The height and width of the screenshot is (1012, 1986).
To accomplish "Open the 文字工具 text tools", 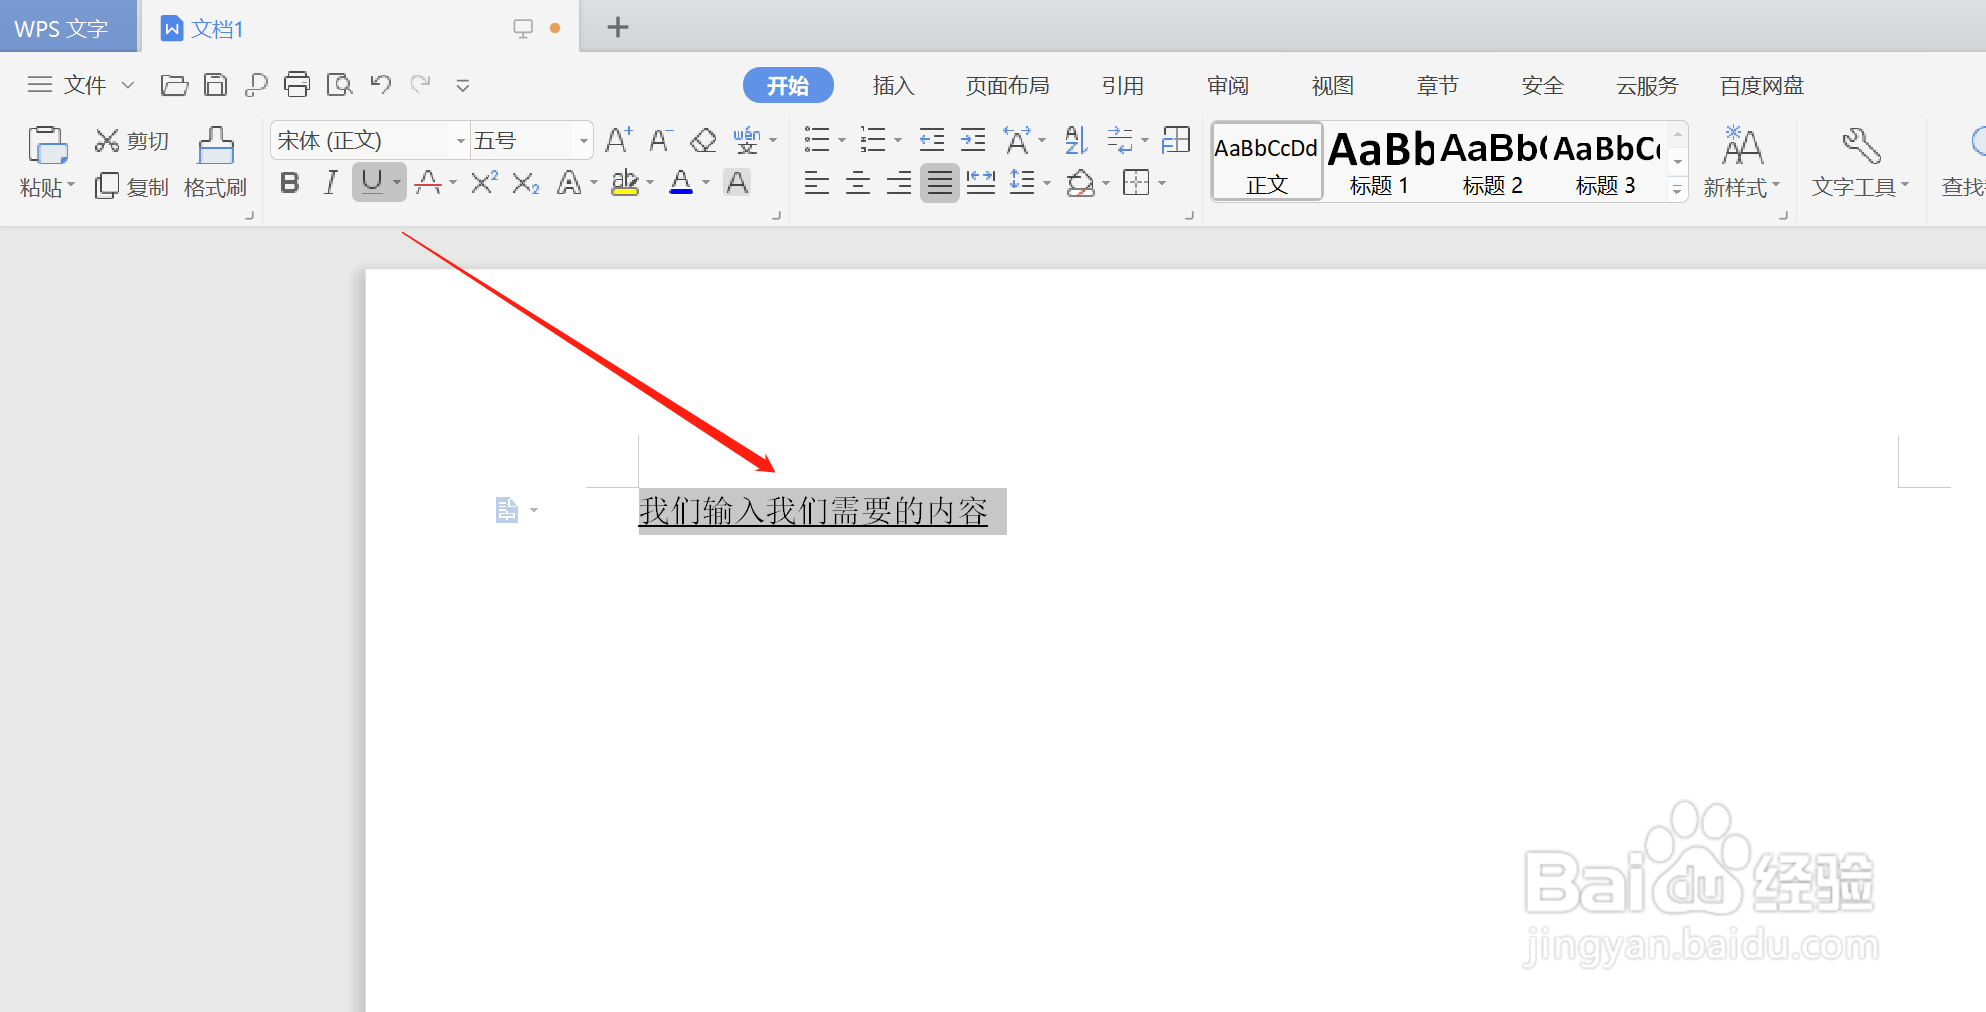I will tap(1860, 162).
